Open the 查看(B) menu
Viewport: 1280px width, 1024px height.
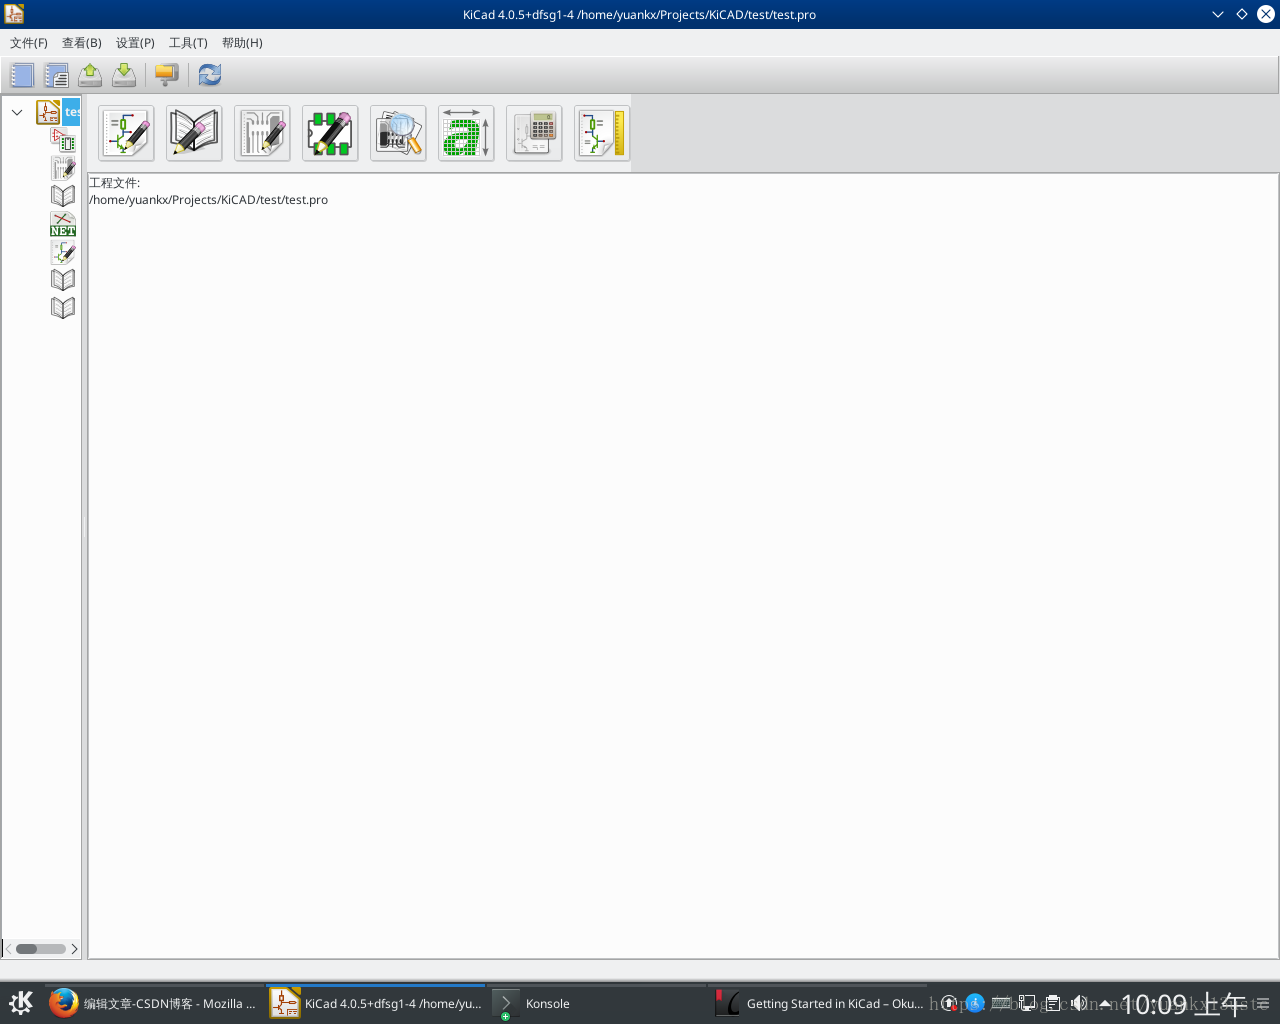[82, 43]
